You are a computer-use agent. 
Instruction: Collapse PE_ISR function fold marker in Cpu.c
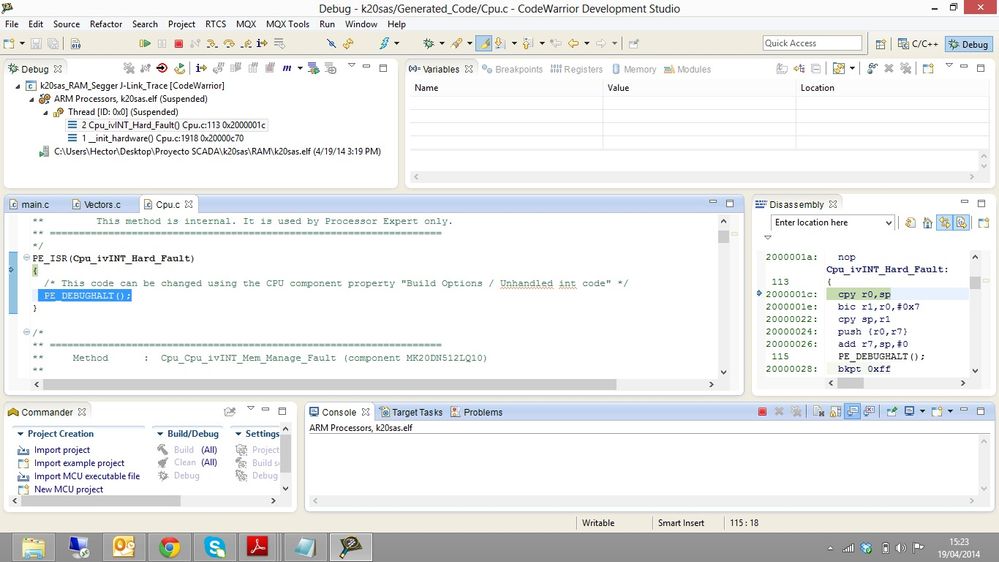point(26,257)
